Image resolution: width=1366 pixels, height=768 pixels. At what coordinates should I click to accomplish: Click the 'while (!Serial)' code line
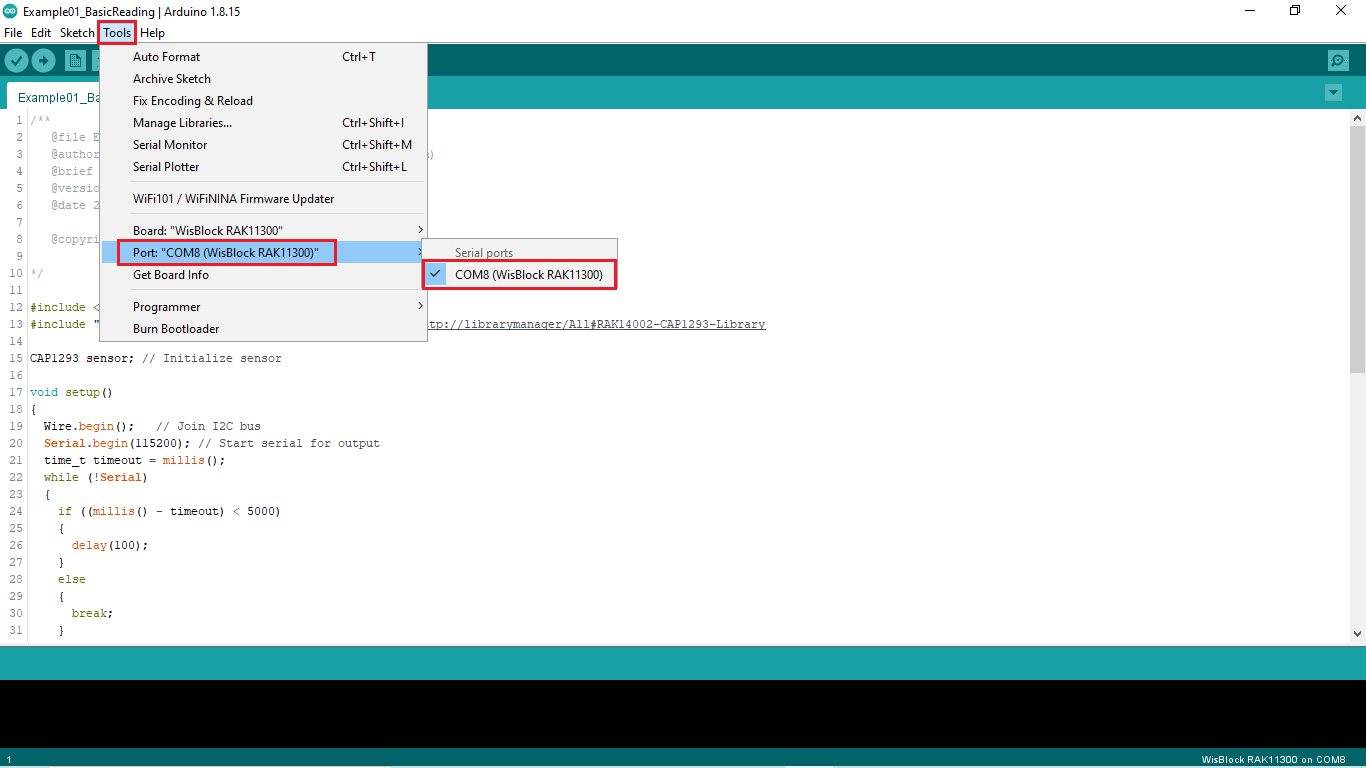pos(96,477)
